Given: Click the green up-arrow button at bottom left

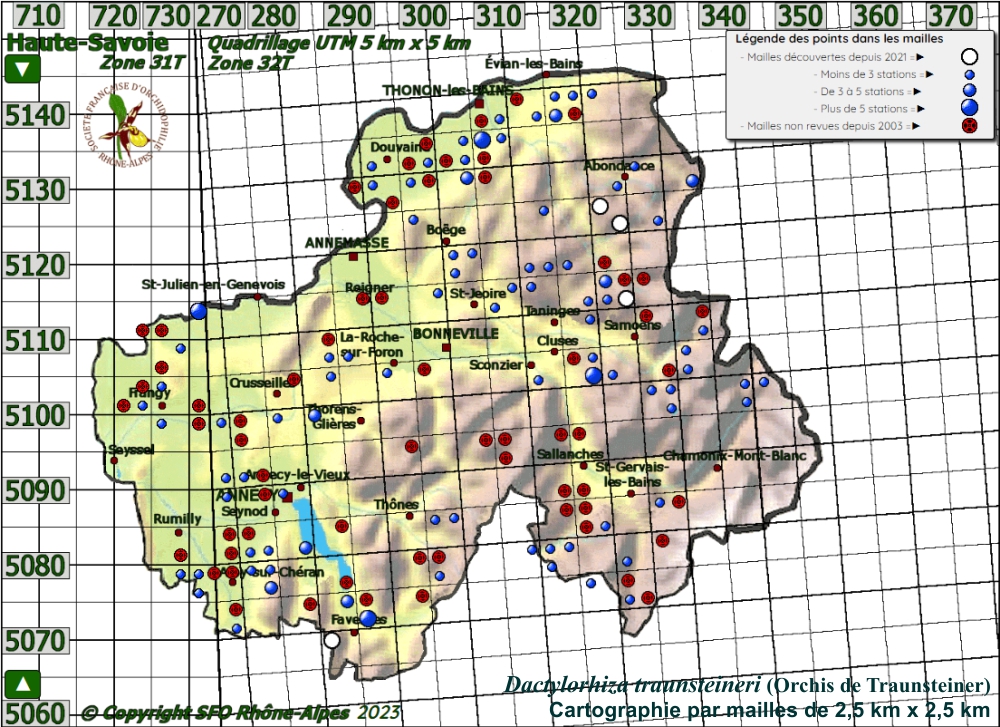Looking at the screenshot, I should (x=22, y=685).
